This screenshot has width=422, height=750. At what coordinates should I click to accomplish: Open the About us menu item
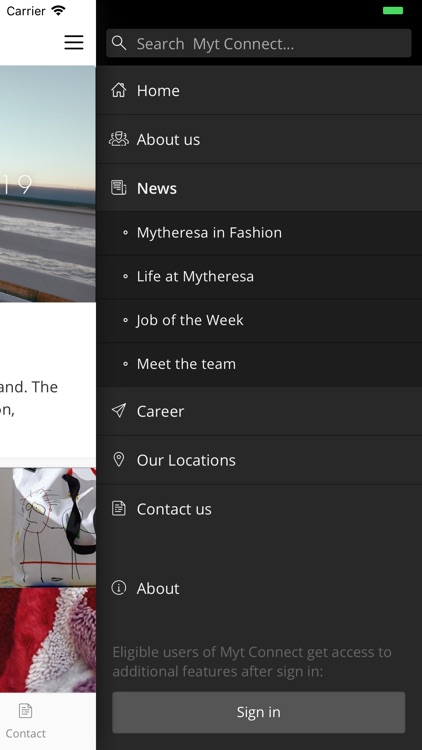[259, 139]
